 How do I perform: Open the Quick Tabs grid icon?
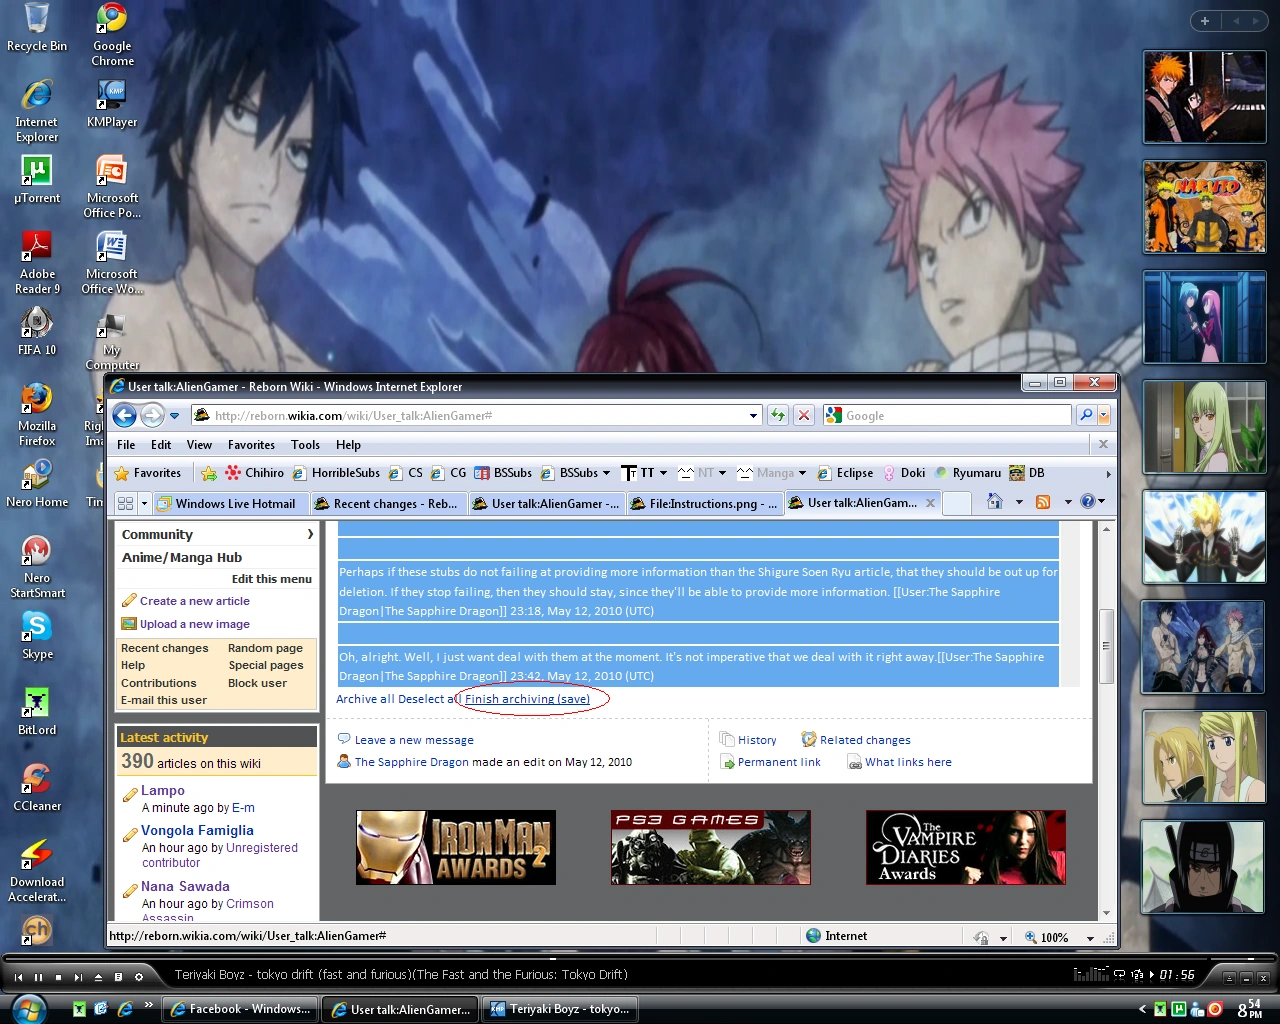(x=125, y=503)
